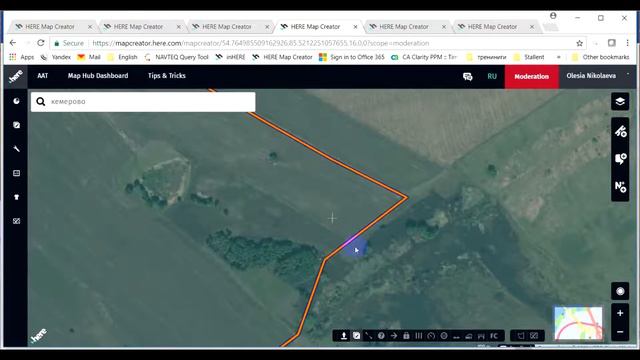Zoom out the map with minus button
This screenshot has width=640, height=360.
(x=620, y=332)
